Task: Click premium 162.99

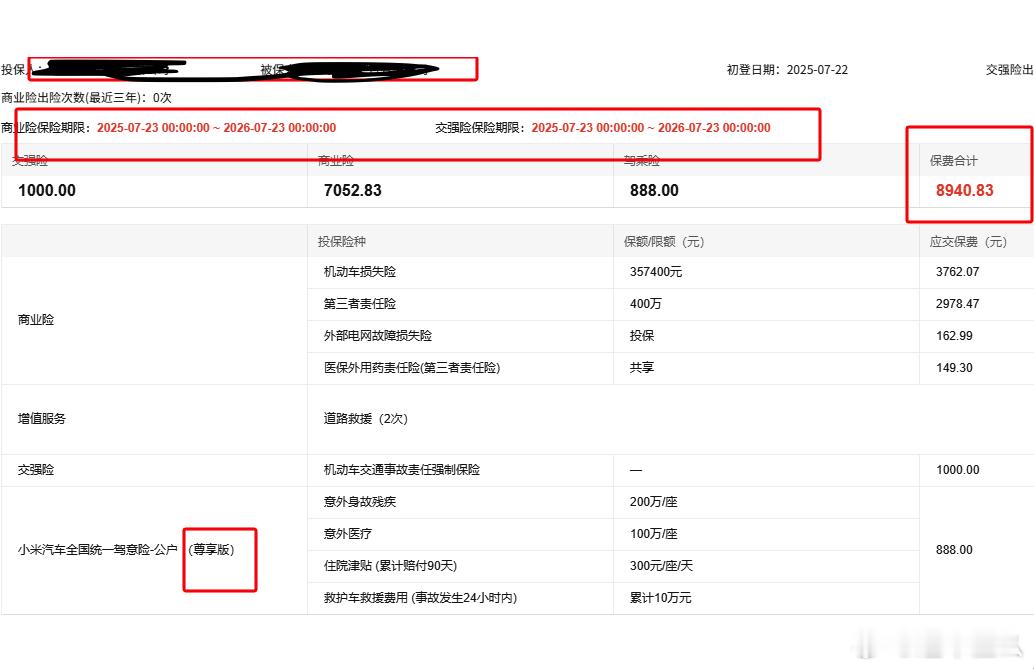Action: coord(954,336)
